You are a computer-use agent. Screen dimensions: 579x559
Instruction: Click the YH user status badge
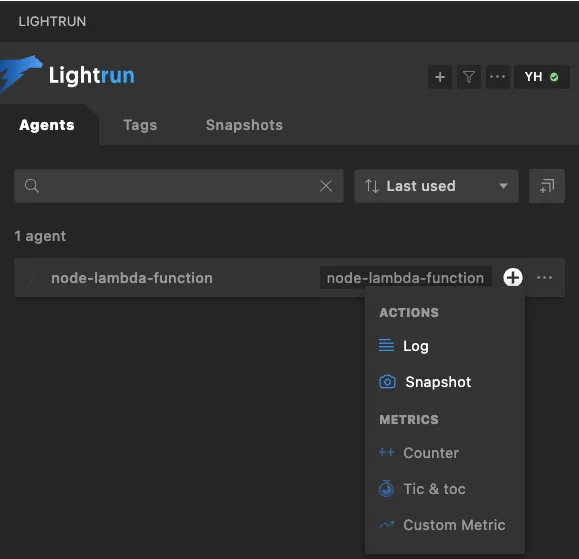coord(542,77)
